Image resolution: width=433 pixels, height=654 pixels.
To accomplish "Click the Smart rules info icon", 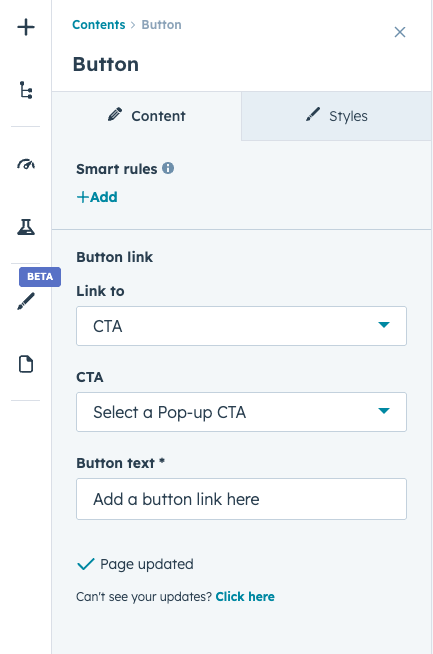I will click(168, 168).
